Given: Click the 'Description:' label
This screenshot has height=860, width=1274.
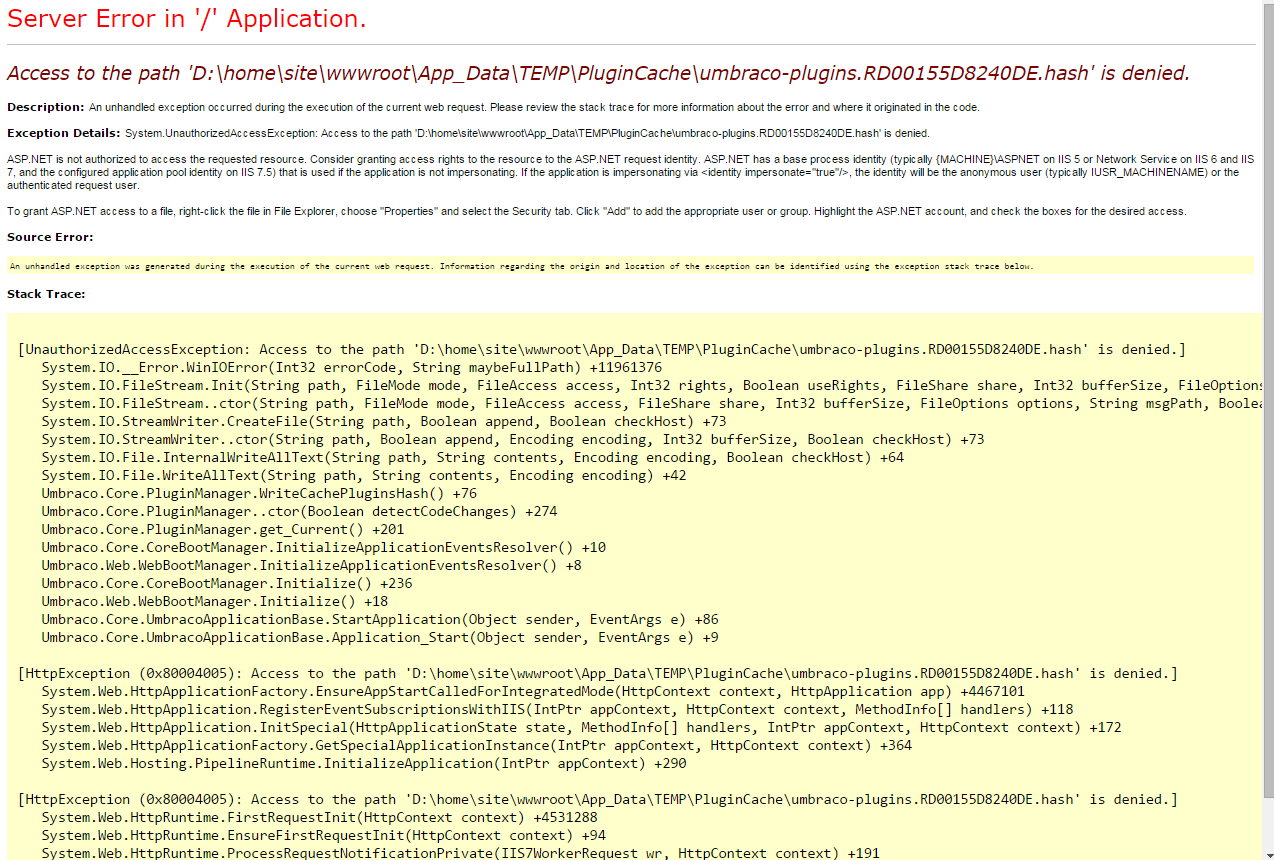Looking at the screenshot, I should point(46,107).
